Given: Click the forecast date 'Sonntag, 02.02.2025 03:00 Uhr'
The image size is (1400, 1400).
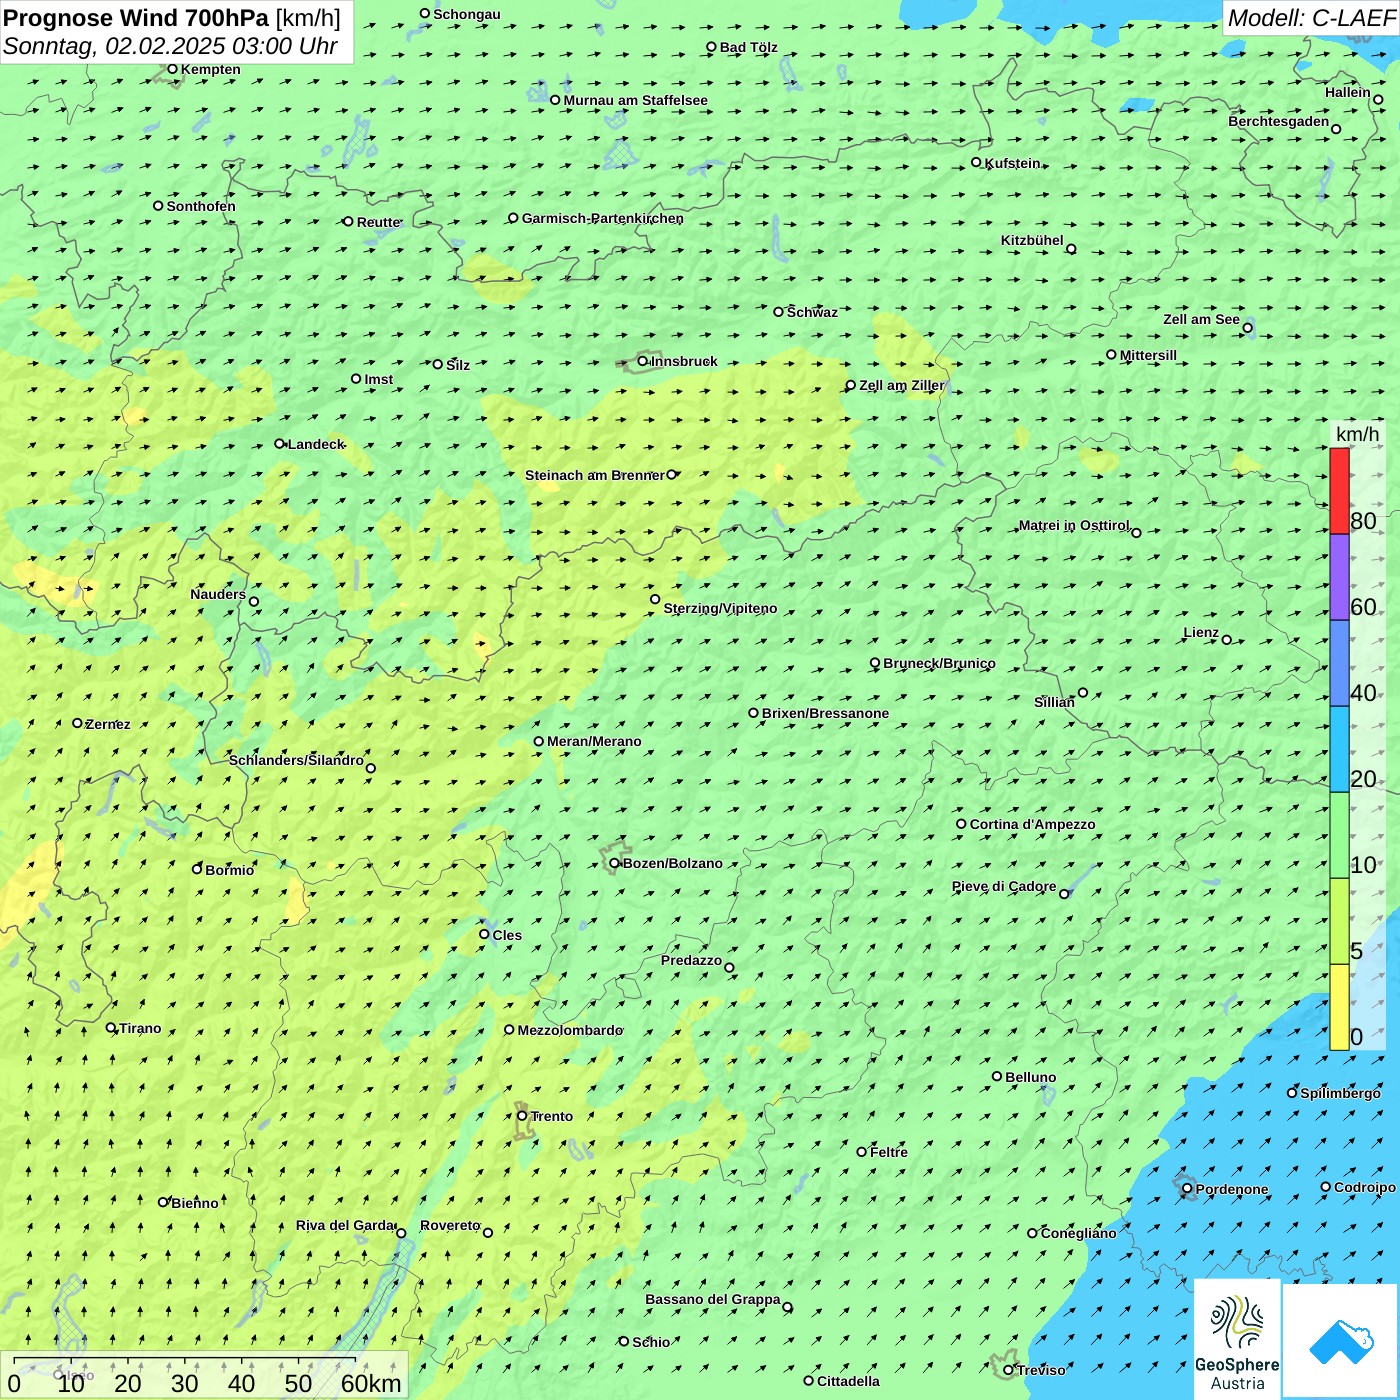Looking at the screenshot, I should 170,46.
